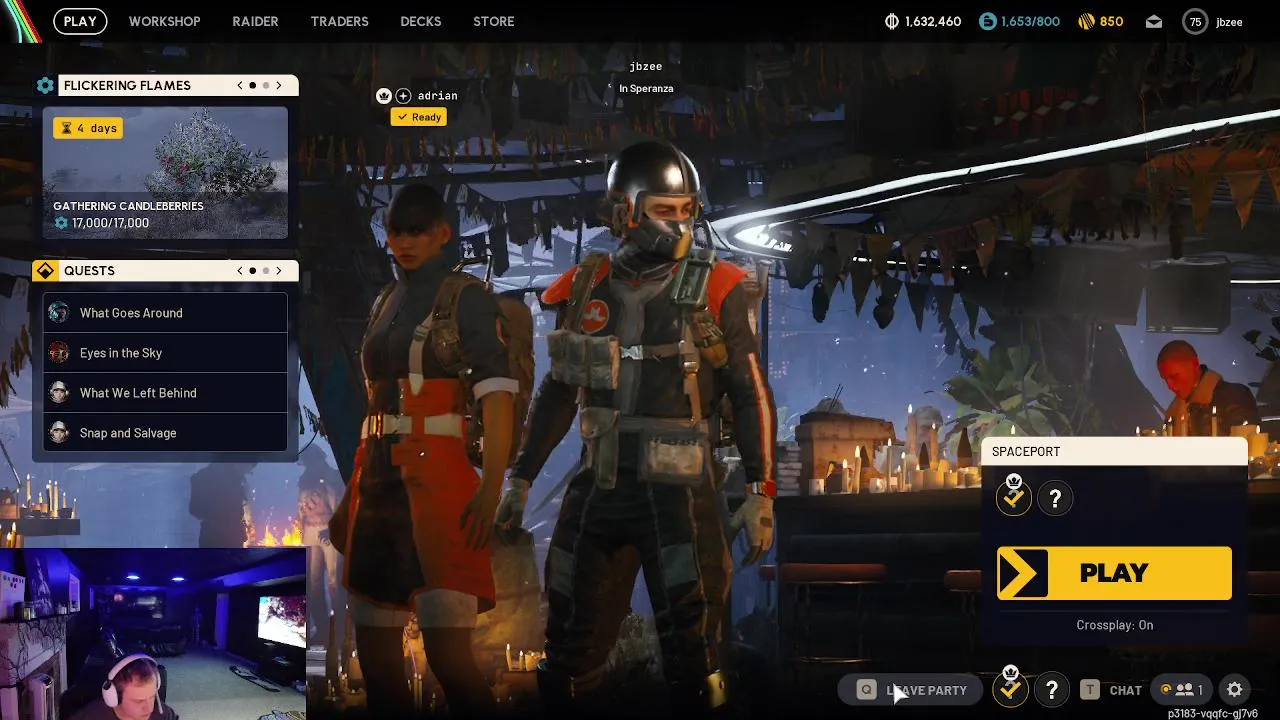The height and width of the screenshot is (720, 1280).
Task: Click the coin currency icon beside 1,632,460
Action: pos(892,21)
